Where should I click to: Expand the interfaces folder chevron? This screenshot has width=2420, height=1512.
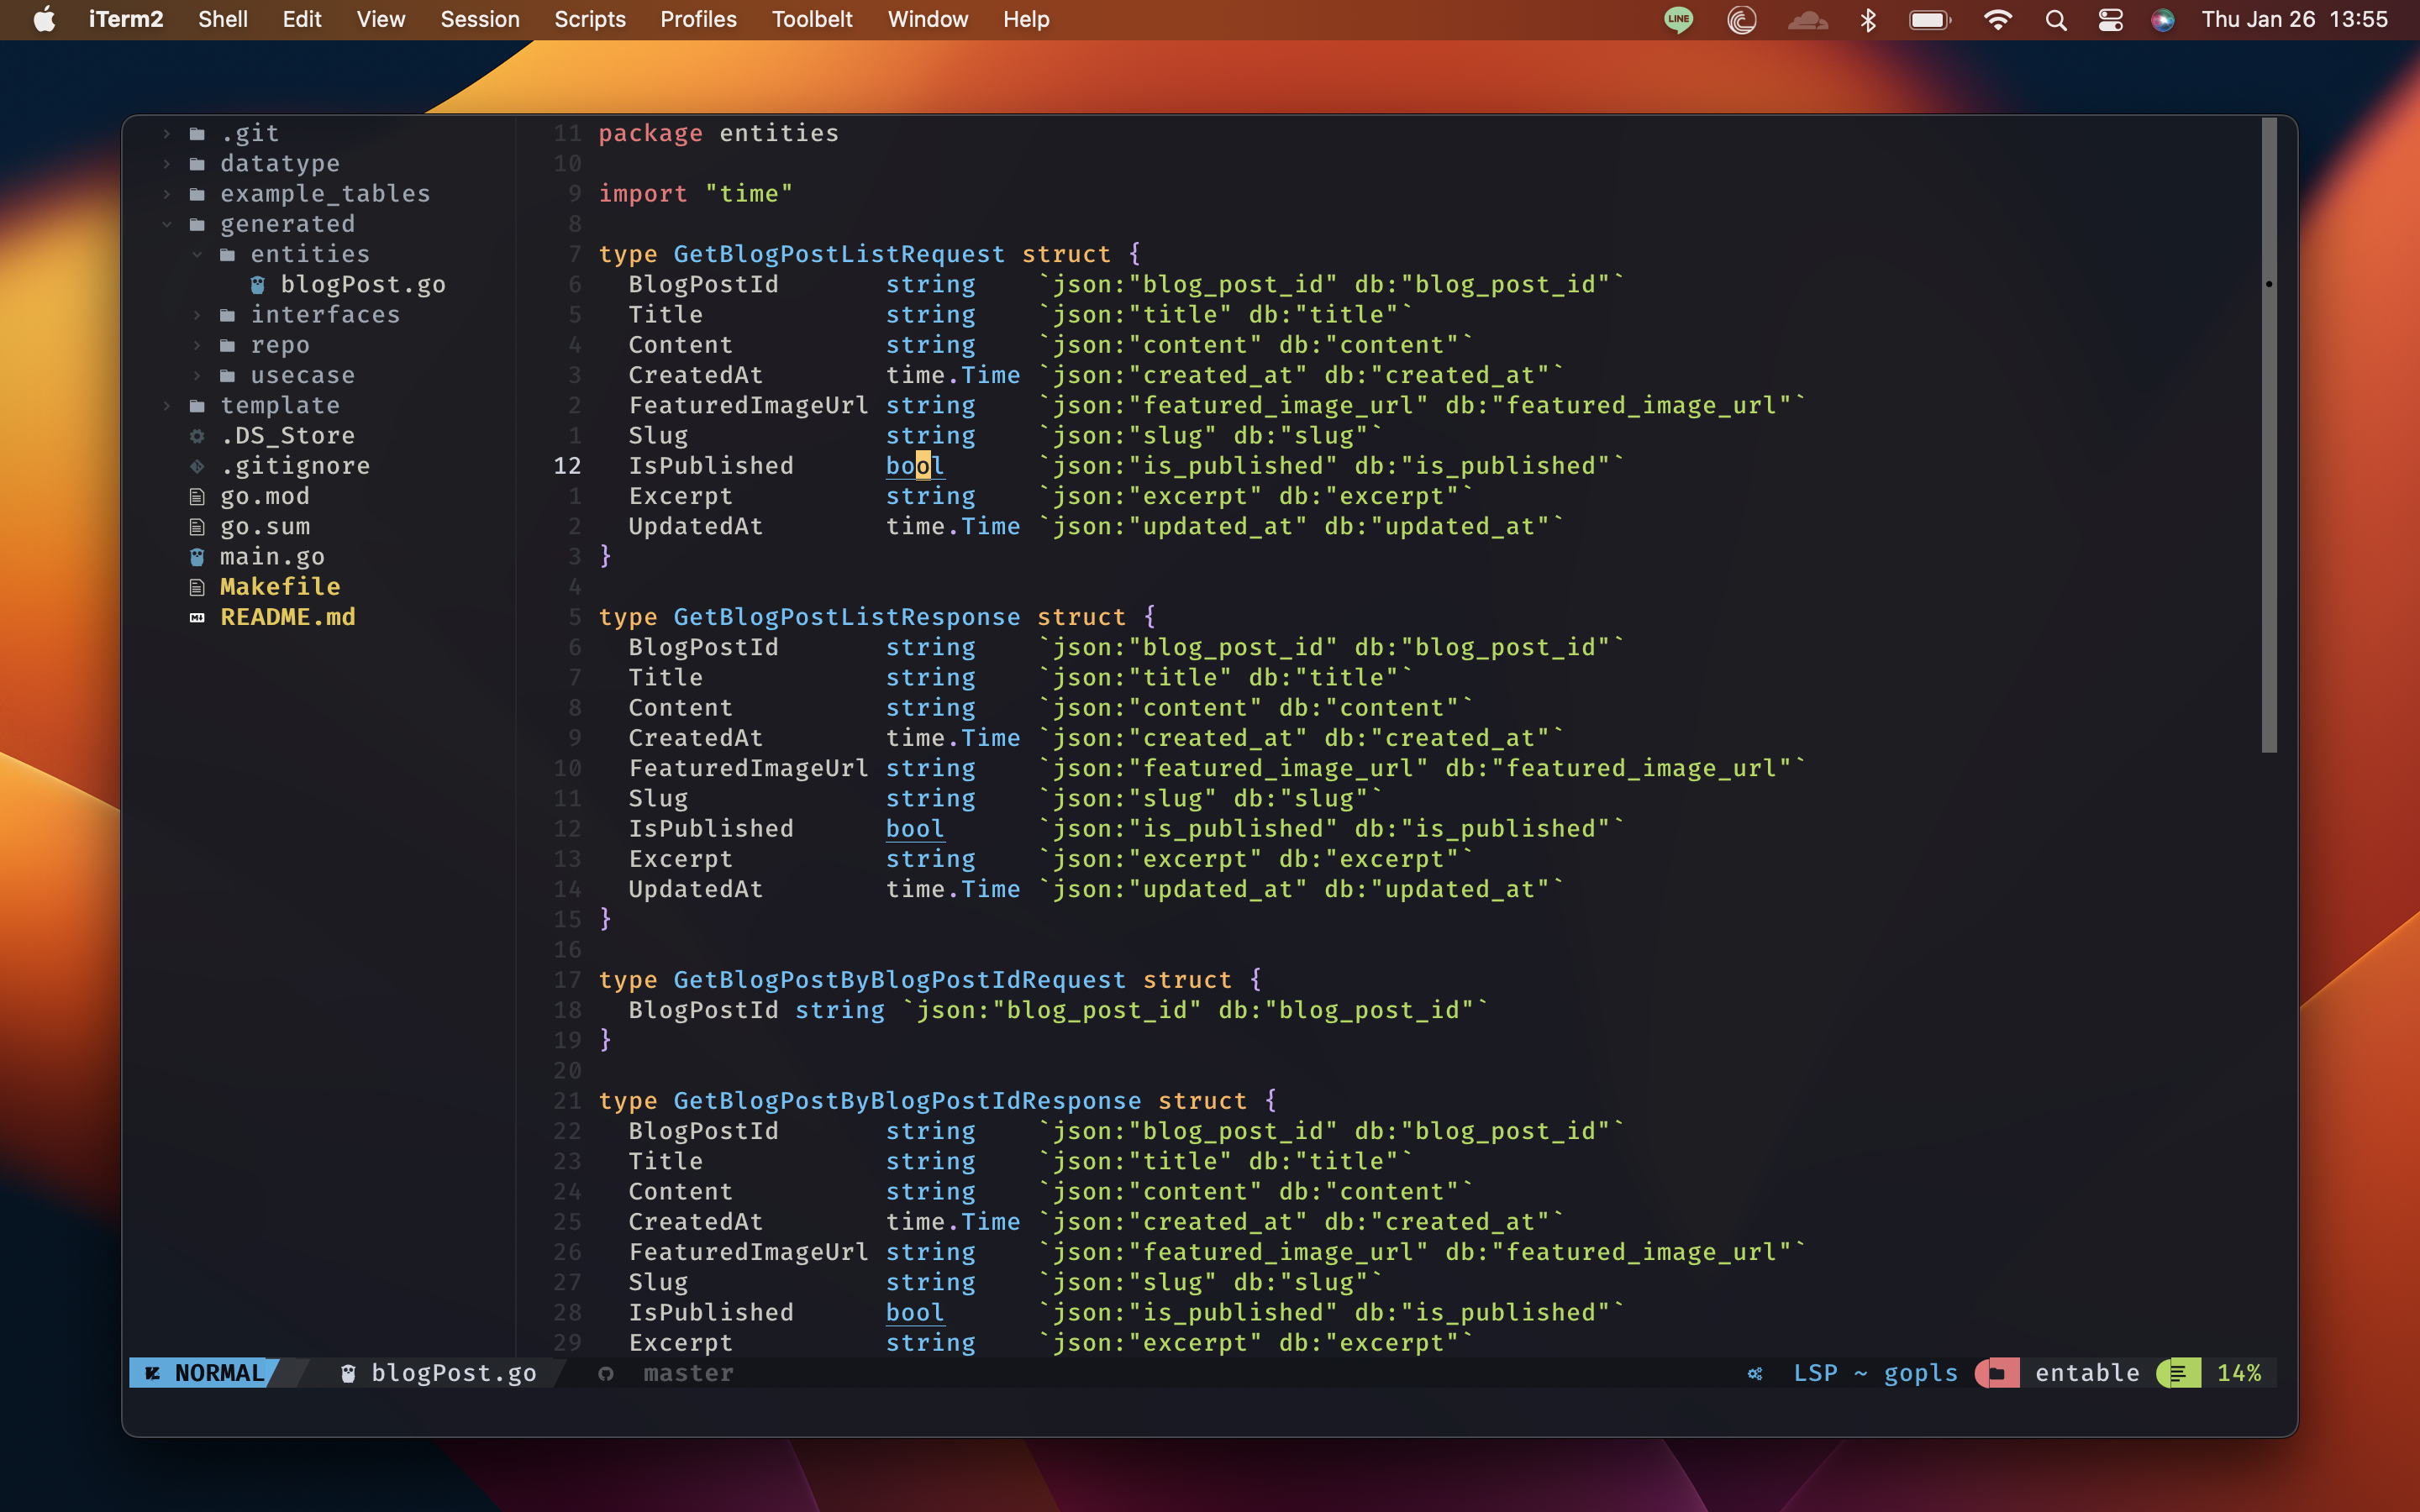coord(197,315)
